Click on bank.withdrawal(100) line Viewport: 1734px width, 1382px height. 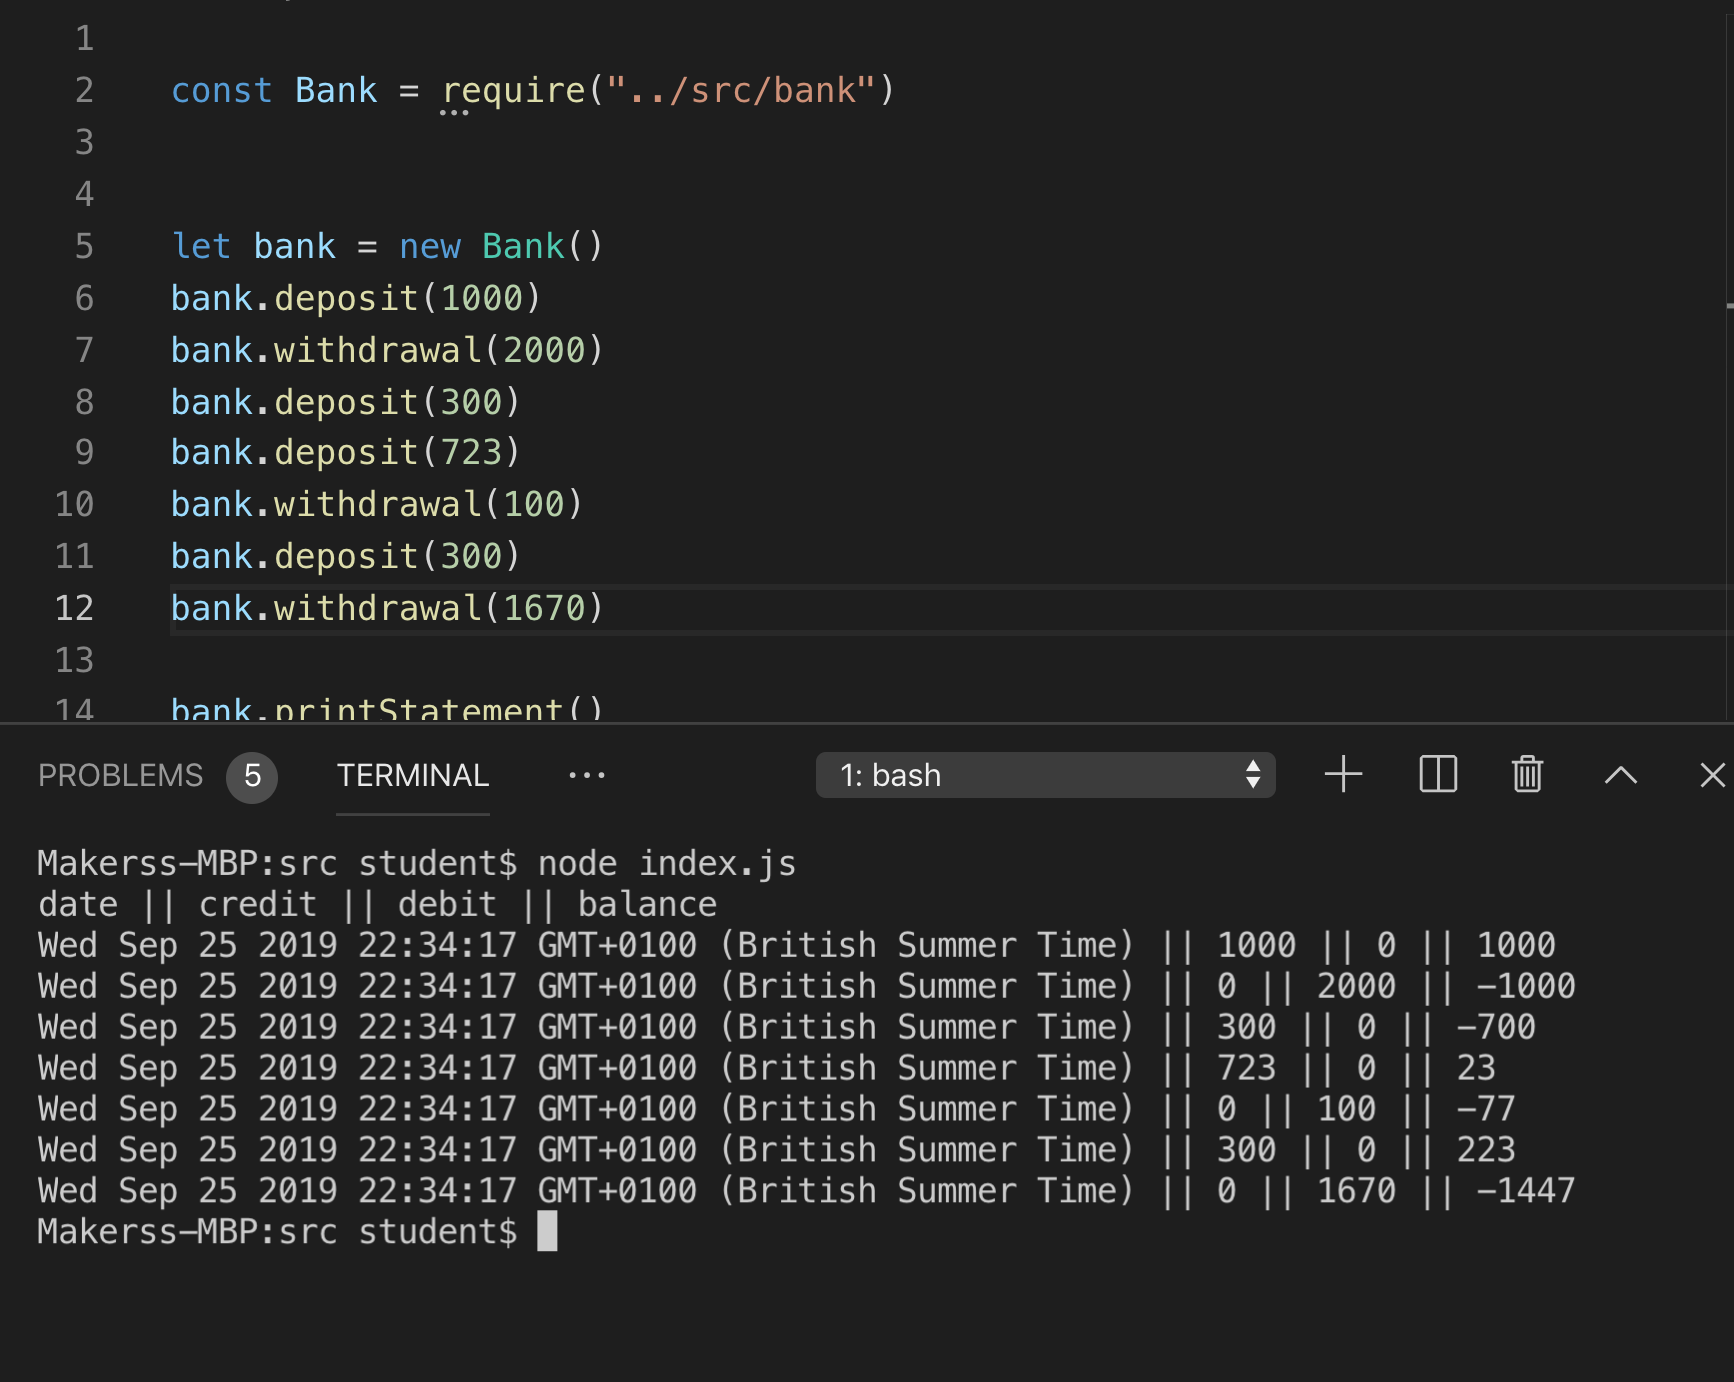tap(377, 504)
